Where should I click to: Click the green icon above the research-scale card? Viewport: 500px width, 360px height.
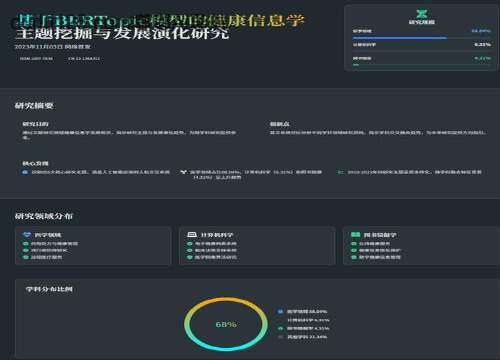click(x=422, y=13)
